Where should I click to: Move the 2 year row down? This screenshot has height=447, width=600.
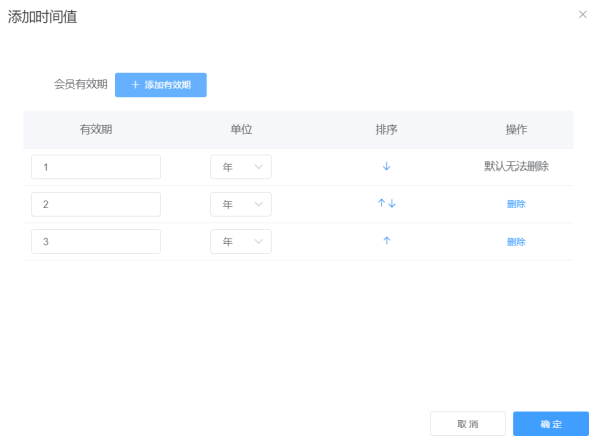[x=392, y=203]
